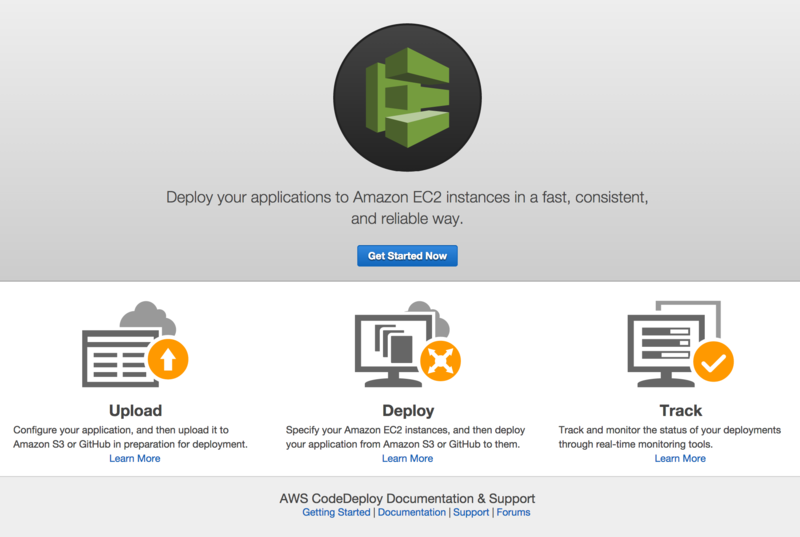This screenshot has height=537, width=800.
Task: Click the 'Track and monitor the status' description
Action: tap(669, 437)
